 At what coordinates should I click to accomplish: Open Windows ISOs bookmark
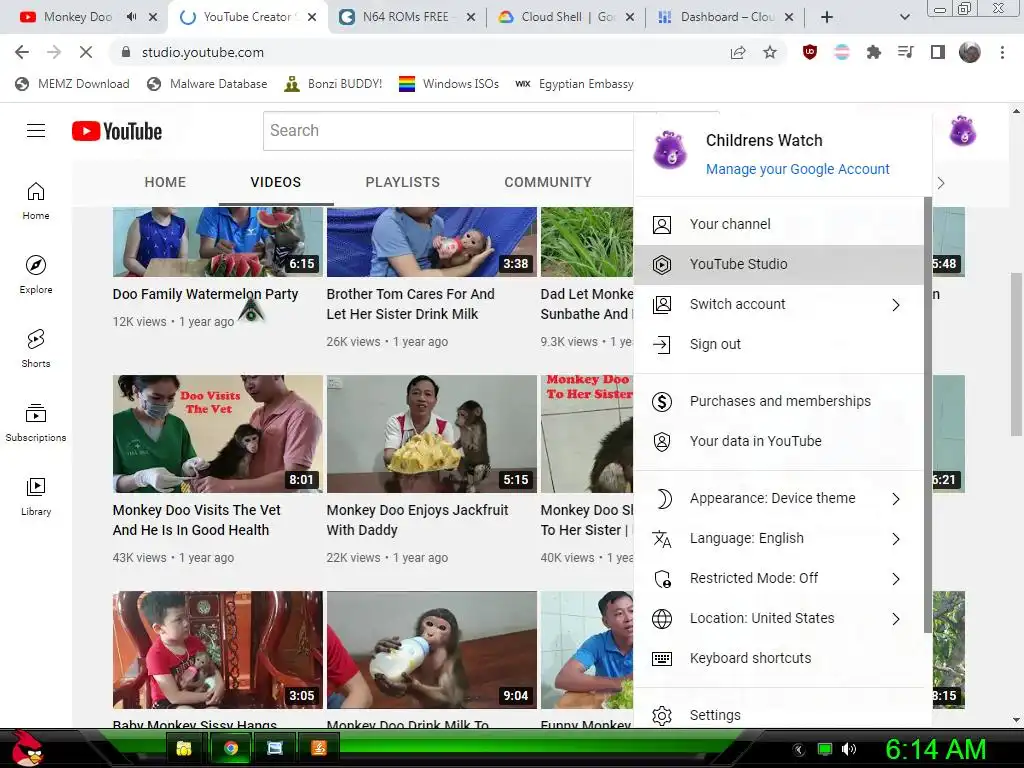[449, 84]
